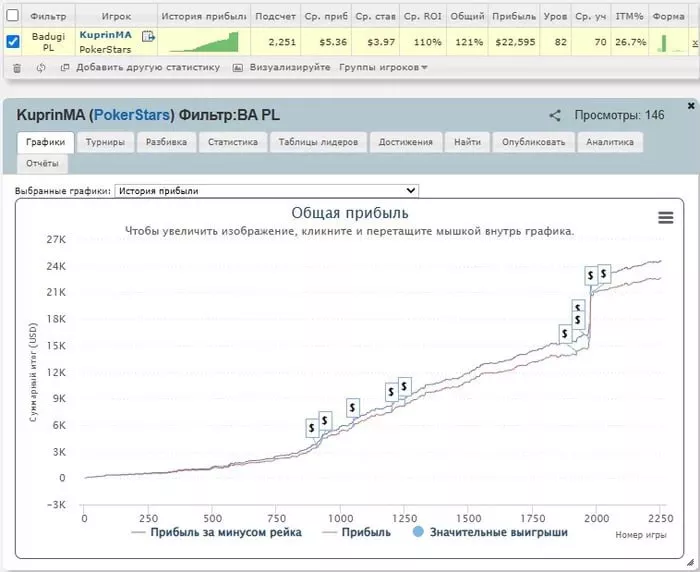Toggle Значительные выигрыши legend series
This screenshot has width=700, height=572.
pos(490,532)
